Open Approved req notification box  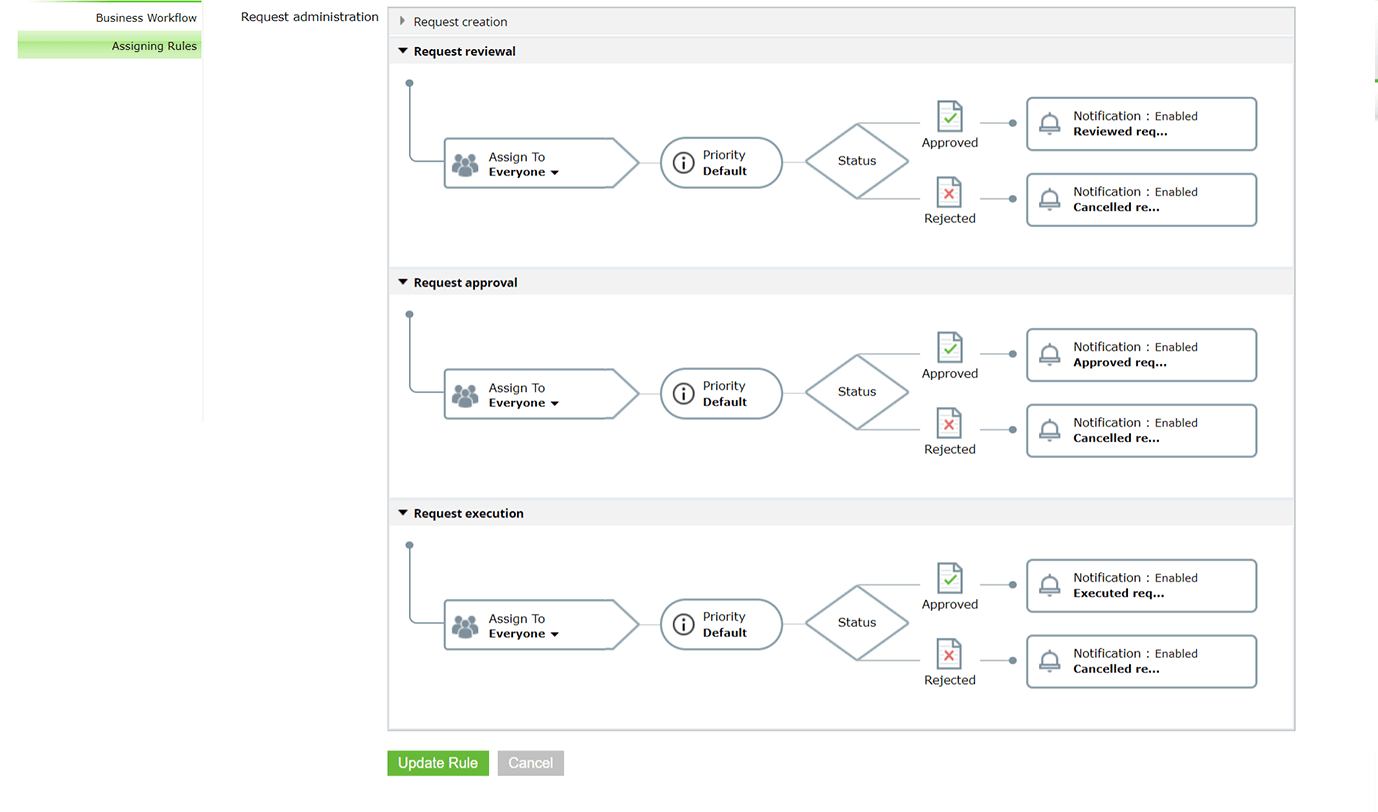coord(1141,355)
